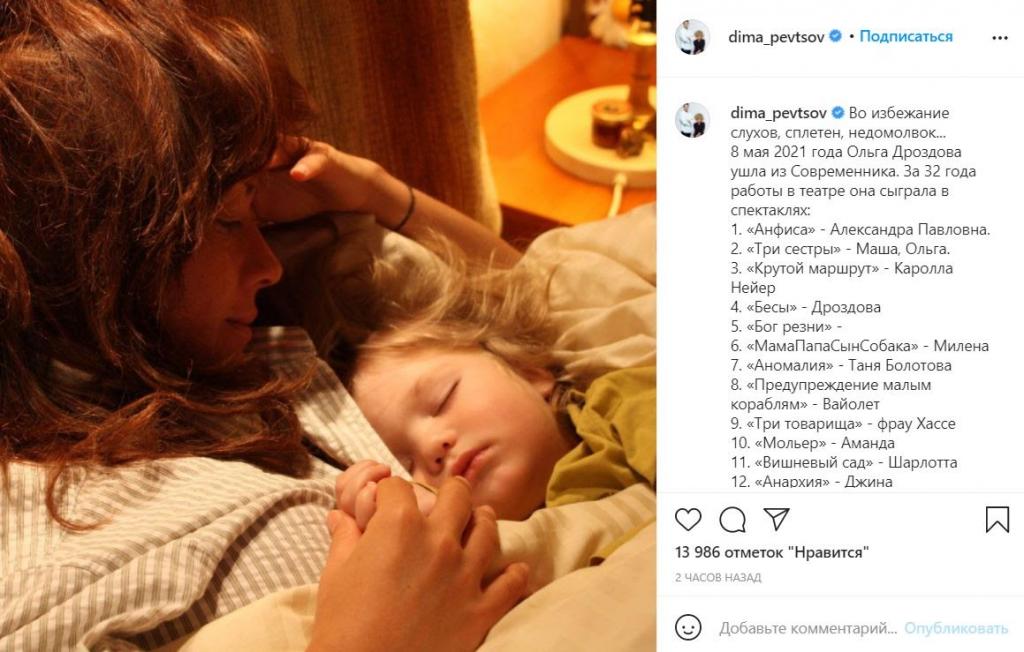Image resolution: width=1024 pixels, height=652 pixels.
Task: Open dima_pevtsov profile link in caption
Action: tap(778, 113)
